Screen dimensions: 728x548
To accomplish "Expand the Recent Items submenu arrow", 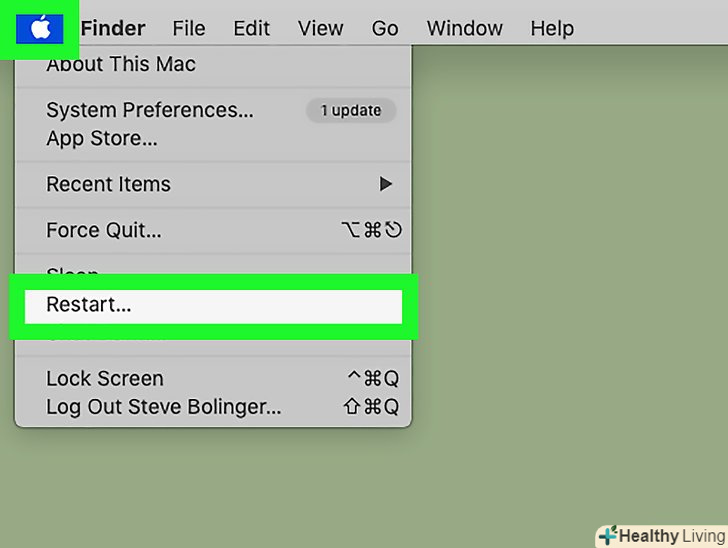I will click(385, 185).
